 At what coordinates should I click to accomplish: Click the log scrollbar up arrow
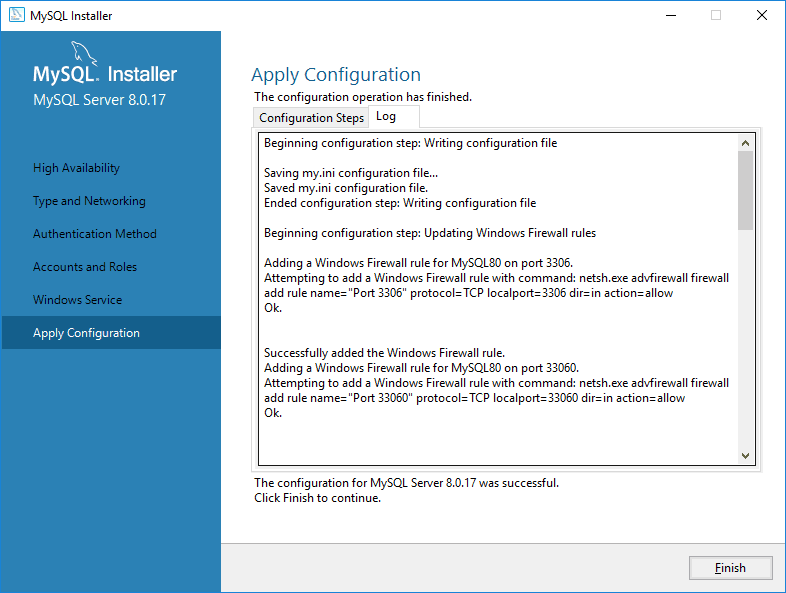[745, 143]
